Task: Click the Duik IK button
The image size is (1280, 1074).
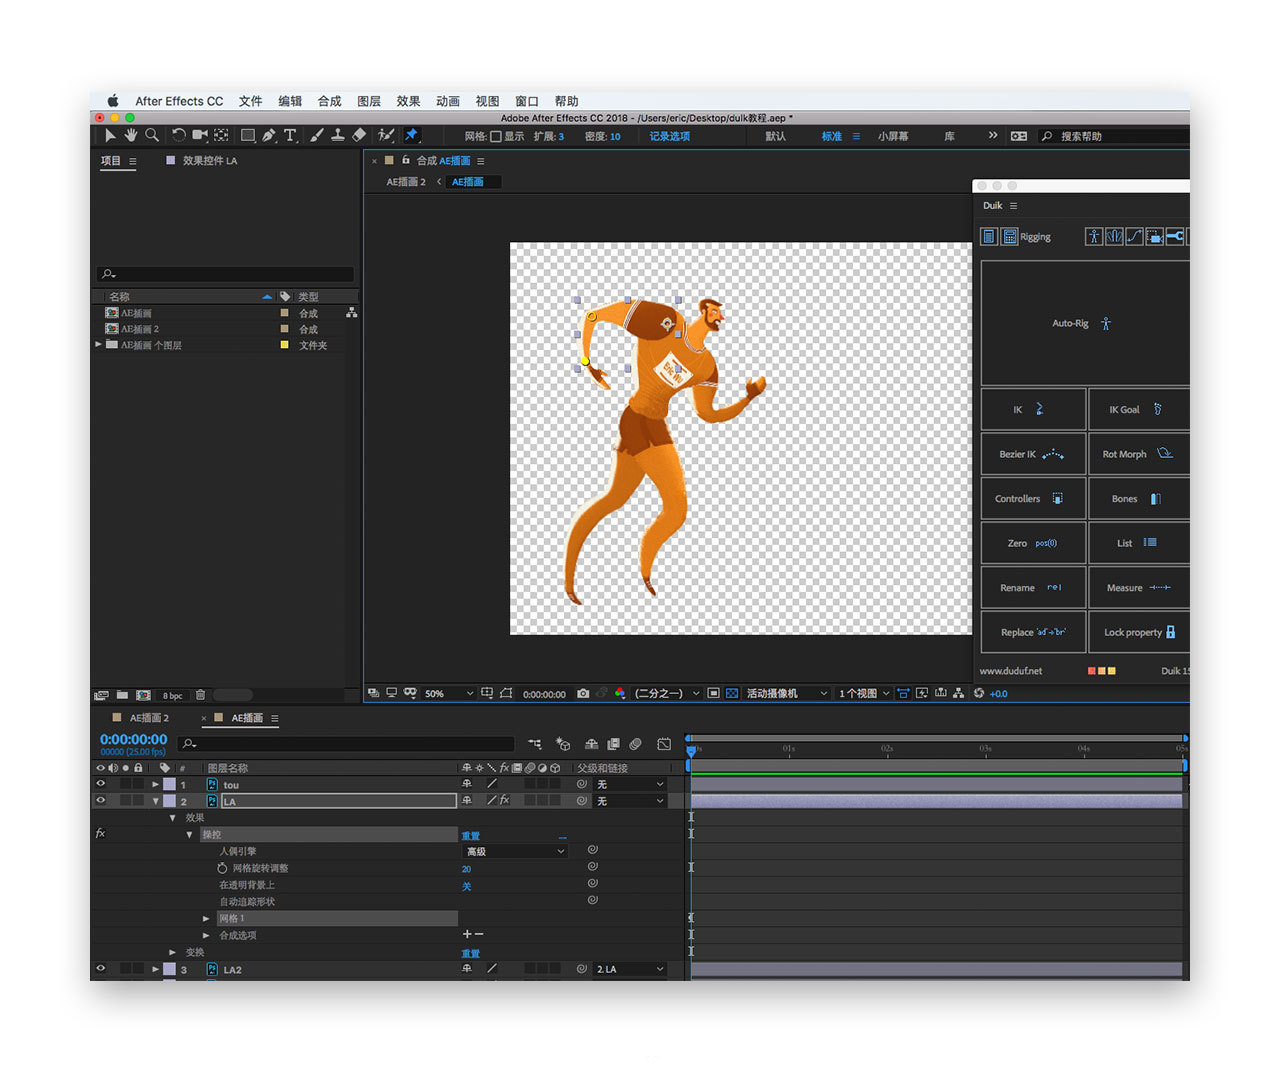Action: click(1033, 409)
